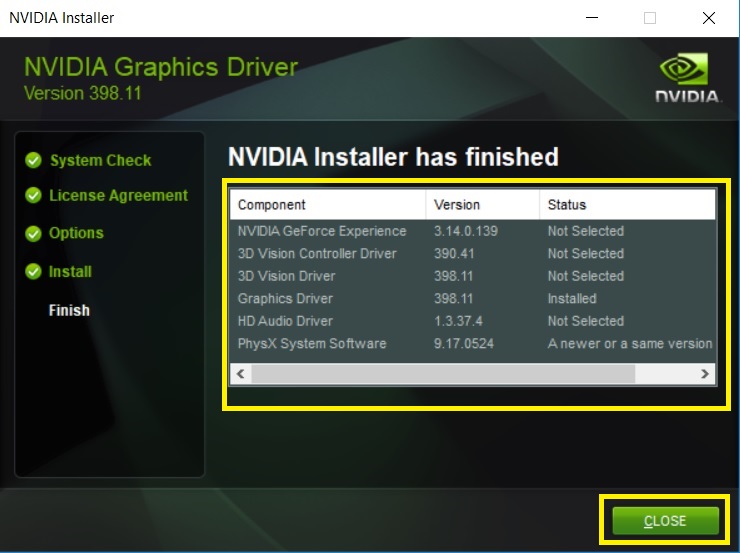Click version value 390.41
The width and height of the screenshot is (740, 553).
(454, 254)
